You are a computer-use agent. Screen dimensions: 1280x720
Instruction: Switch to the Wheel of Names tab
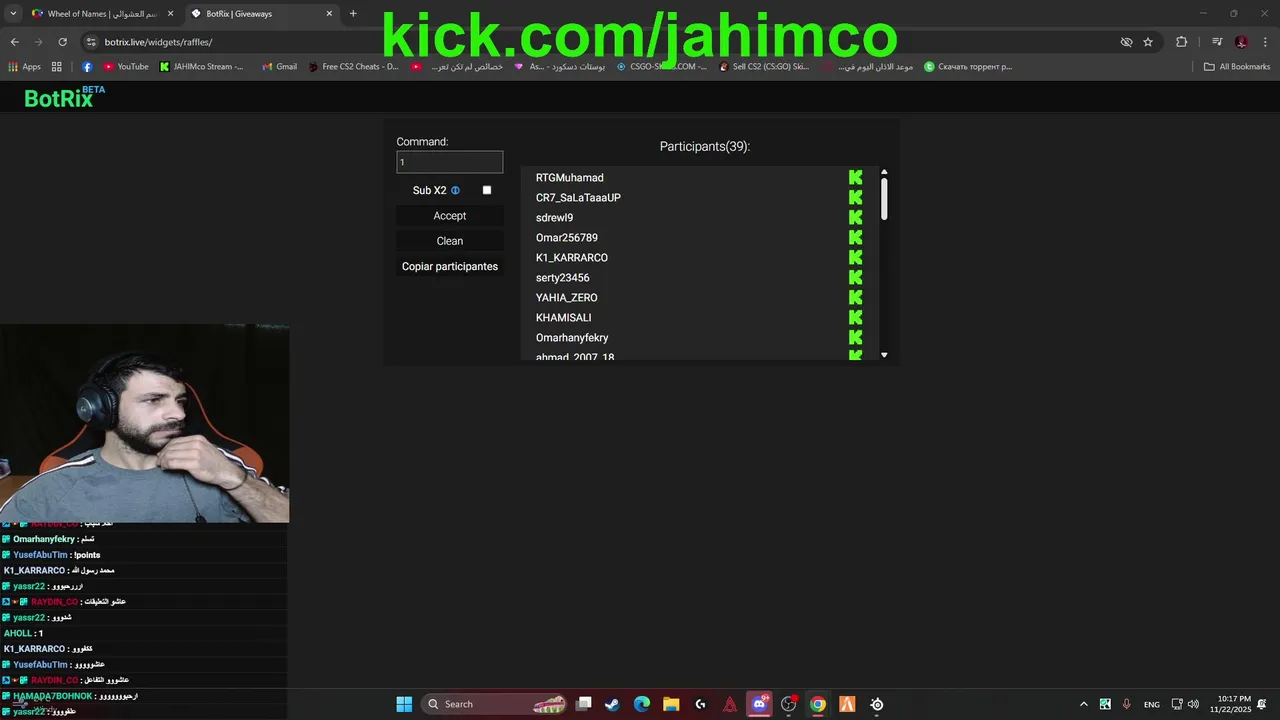102,14
